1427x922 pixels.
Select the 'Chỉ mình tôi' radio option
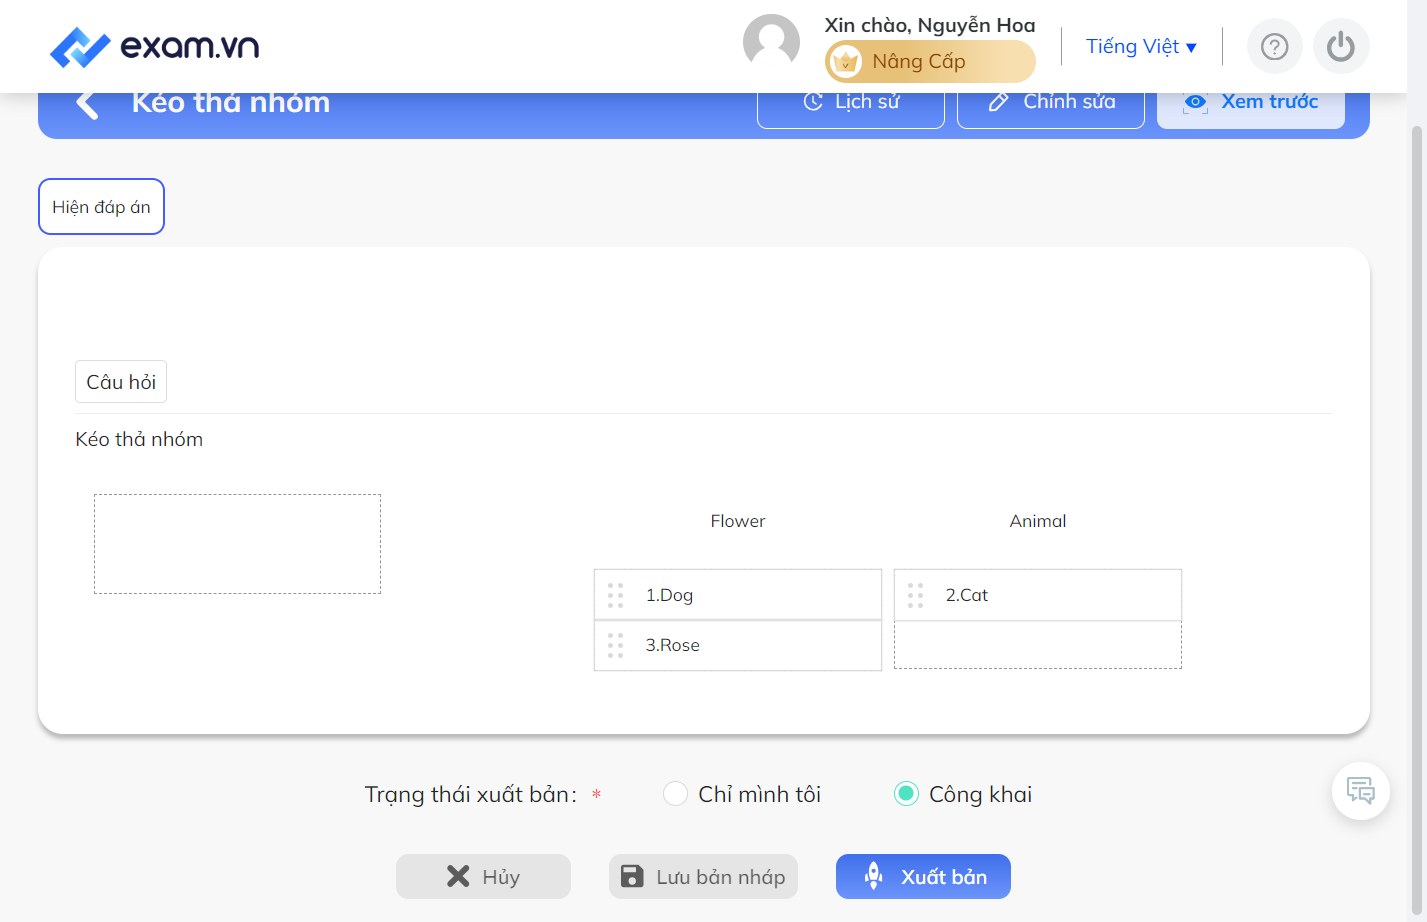click(x=675, y=794)
